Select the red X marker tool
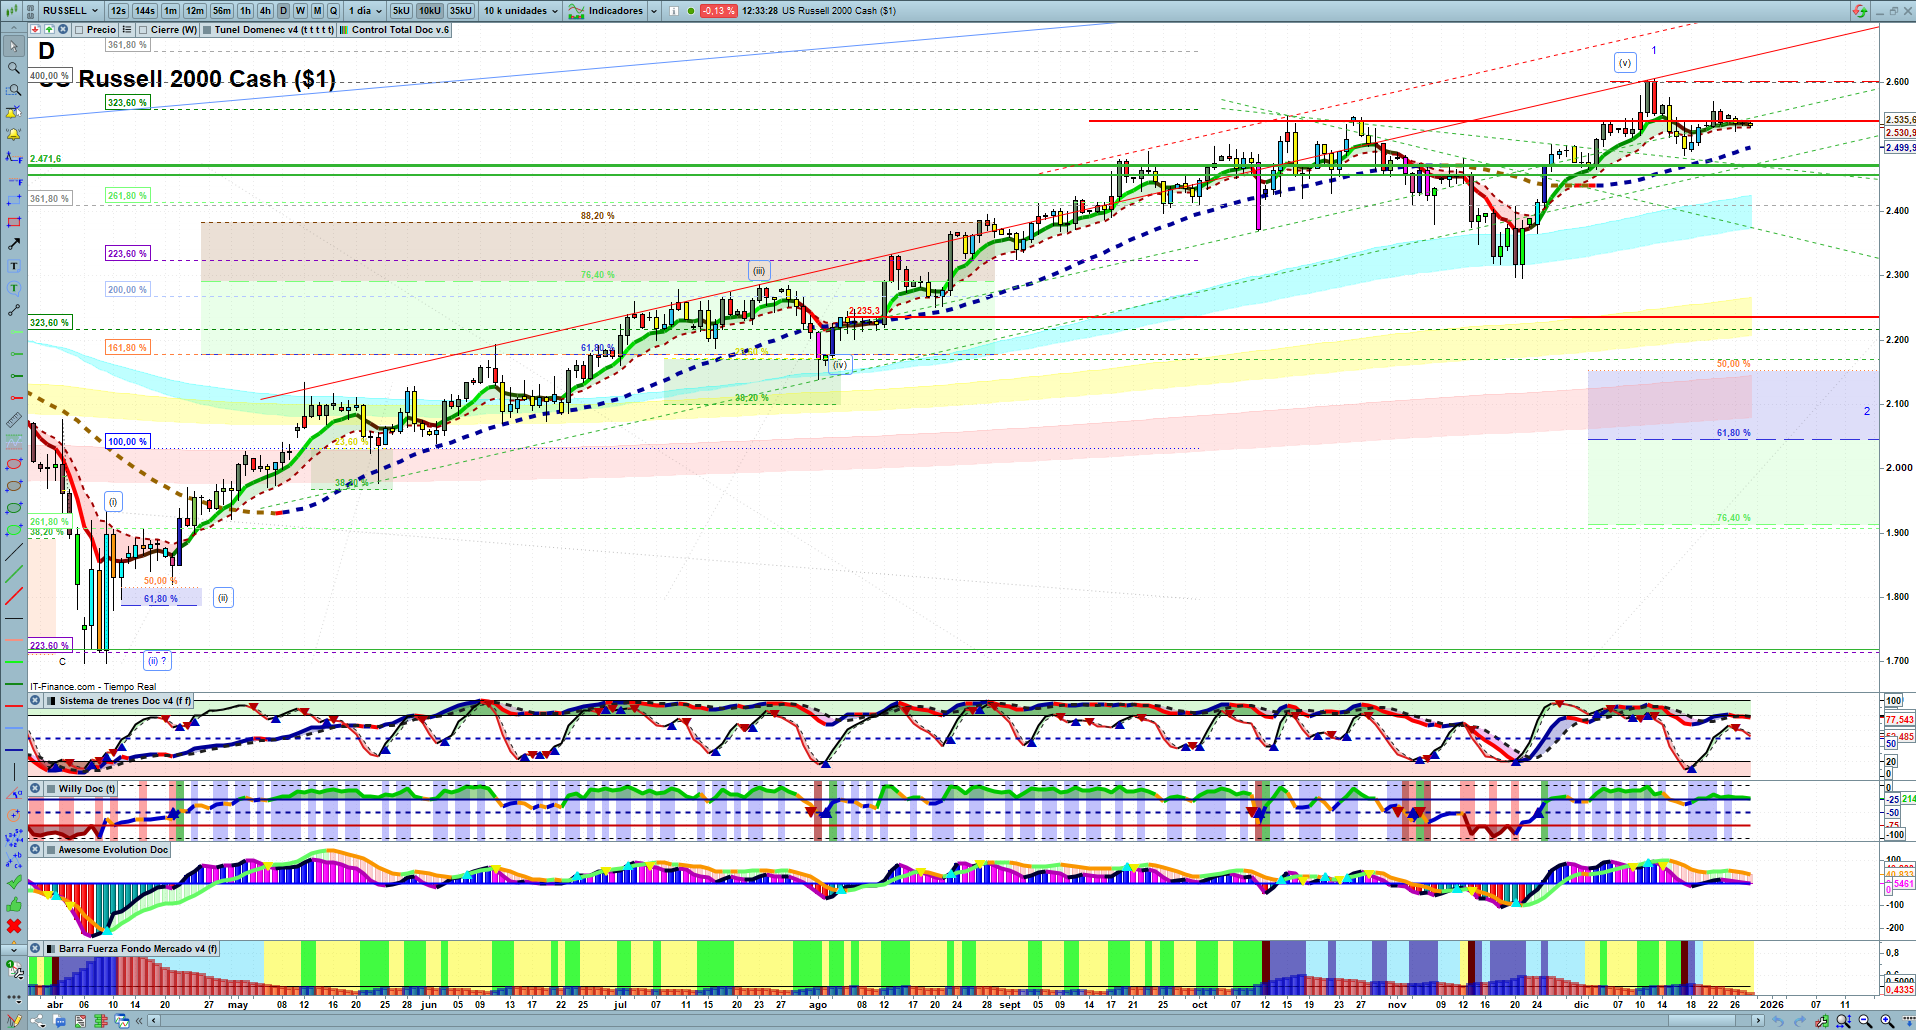Viewport: 1916px width, 1030px height. click(x=14, y=926)
